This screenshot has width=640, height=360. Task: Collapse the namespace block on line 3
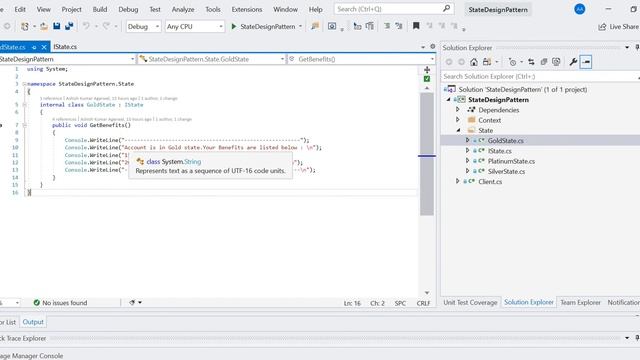point(24,84)
